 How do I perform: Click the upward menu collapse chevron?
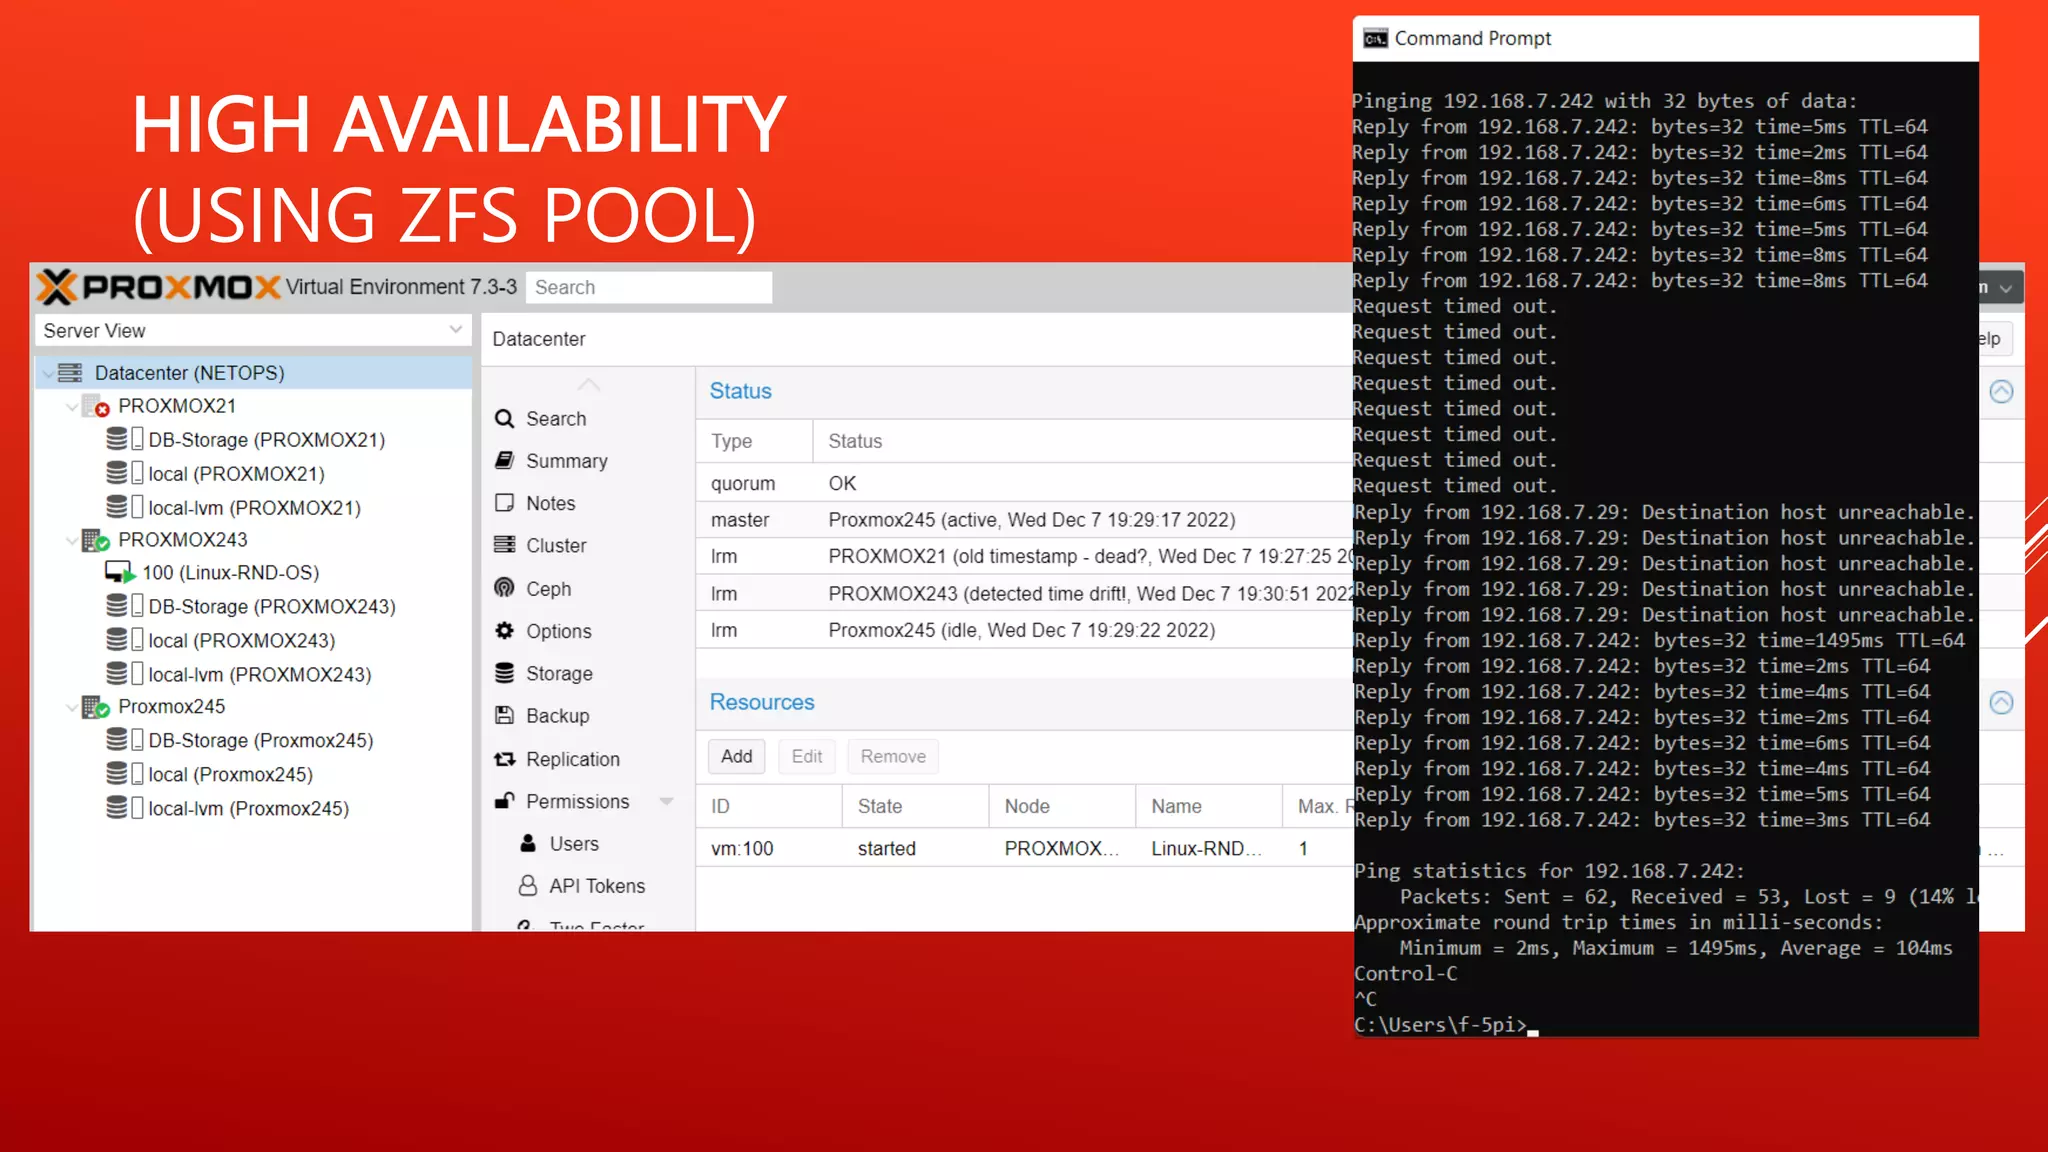(589, 384)
